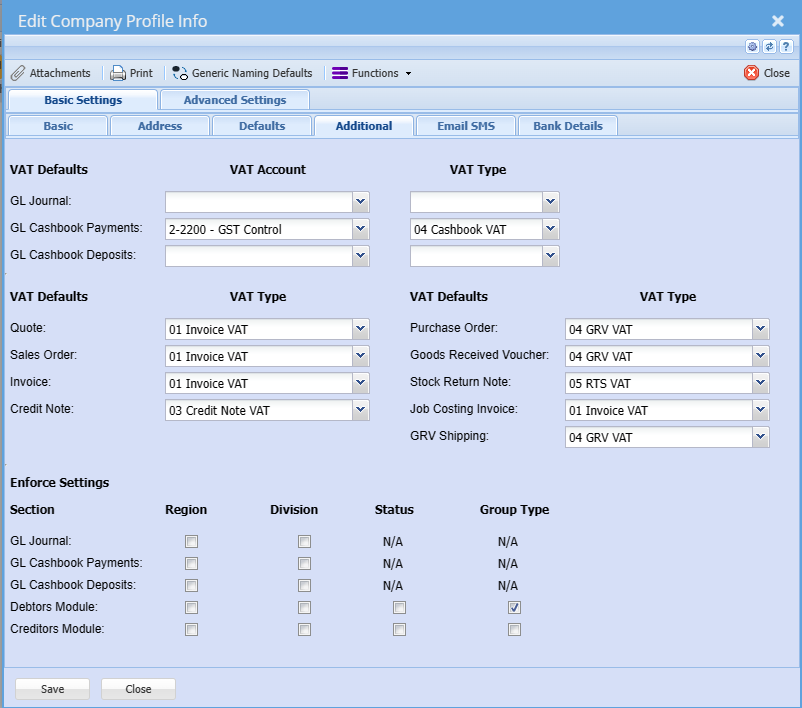
Task: Click the question mark help icon
Action: pyautogui.click(x=785, y=46)
